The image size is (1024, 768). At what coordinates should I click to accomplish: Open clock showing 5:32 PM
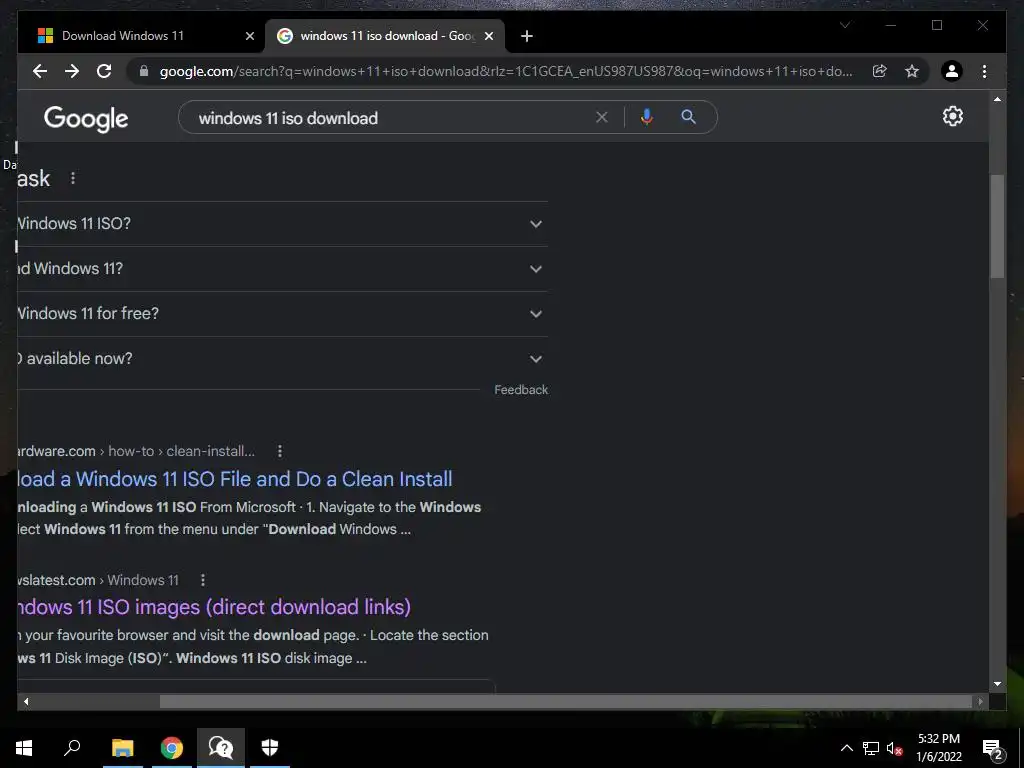tap(939, 748)
